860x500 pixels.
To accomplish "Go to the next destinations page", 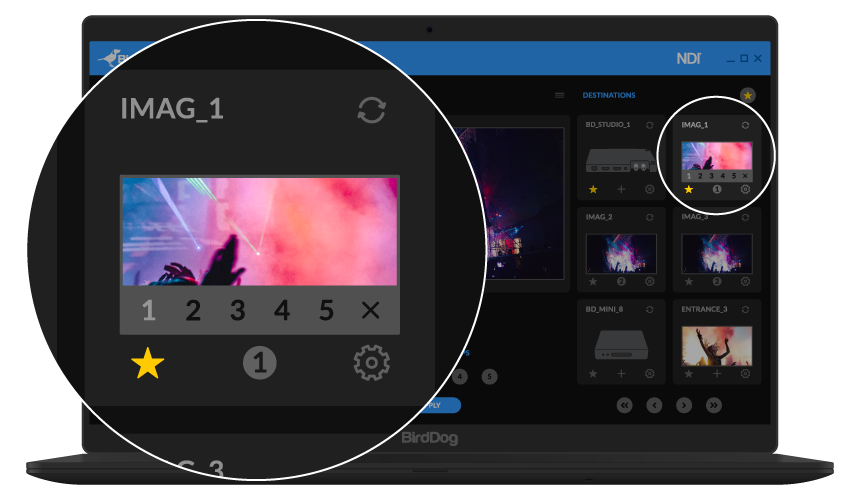I will 683,405.
